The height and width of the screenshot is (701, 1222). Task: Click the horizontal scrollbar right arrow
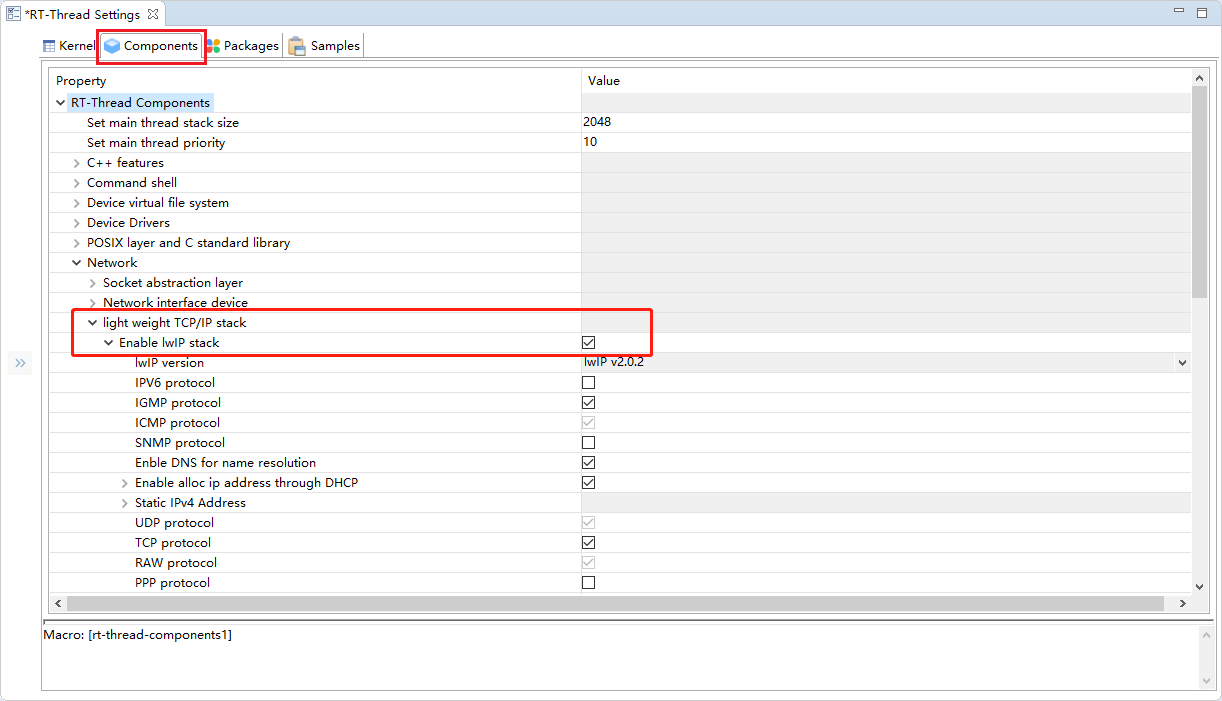tap(1182, 604)
